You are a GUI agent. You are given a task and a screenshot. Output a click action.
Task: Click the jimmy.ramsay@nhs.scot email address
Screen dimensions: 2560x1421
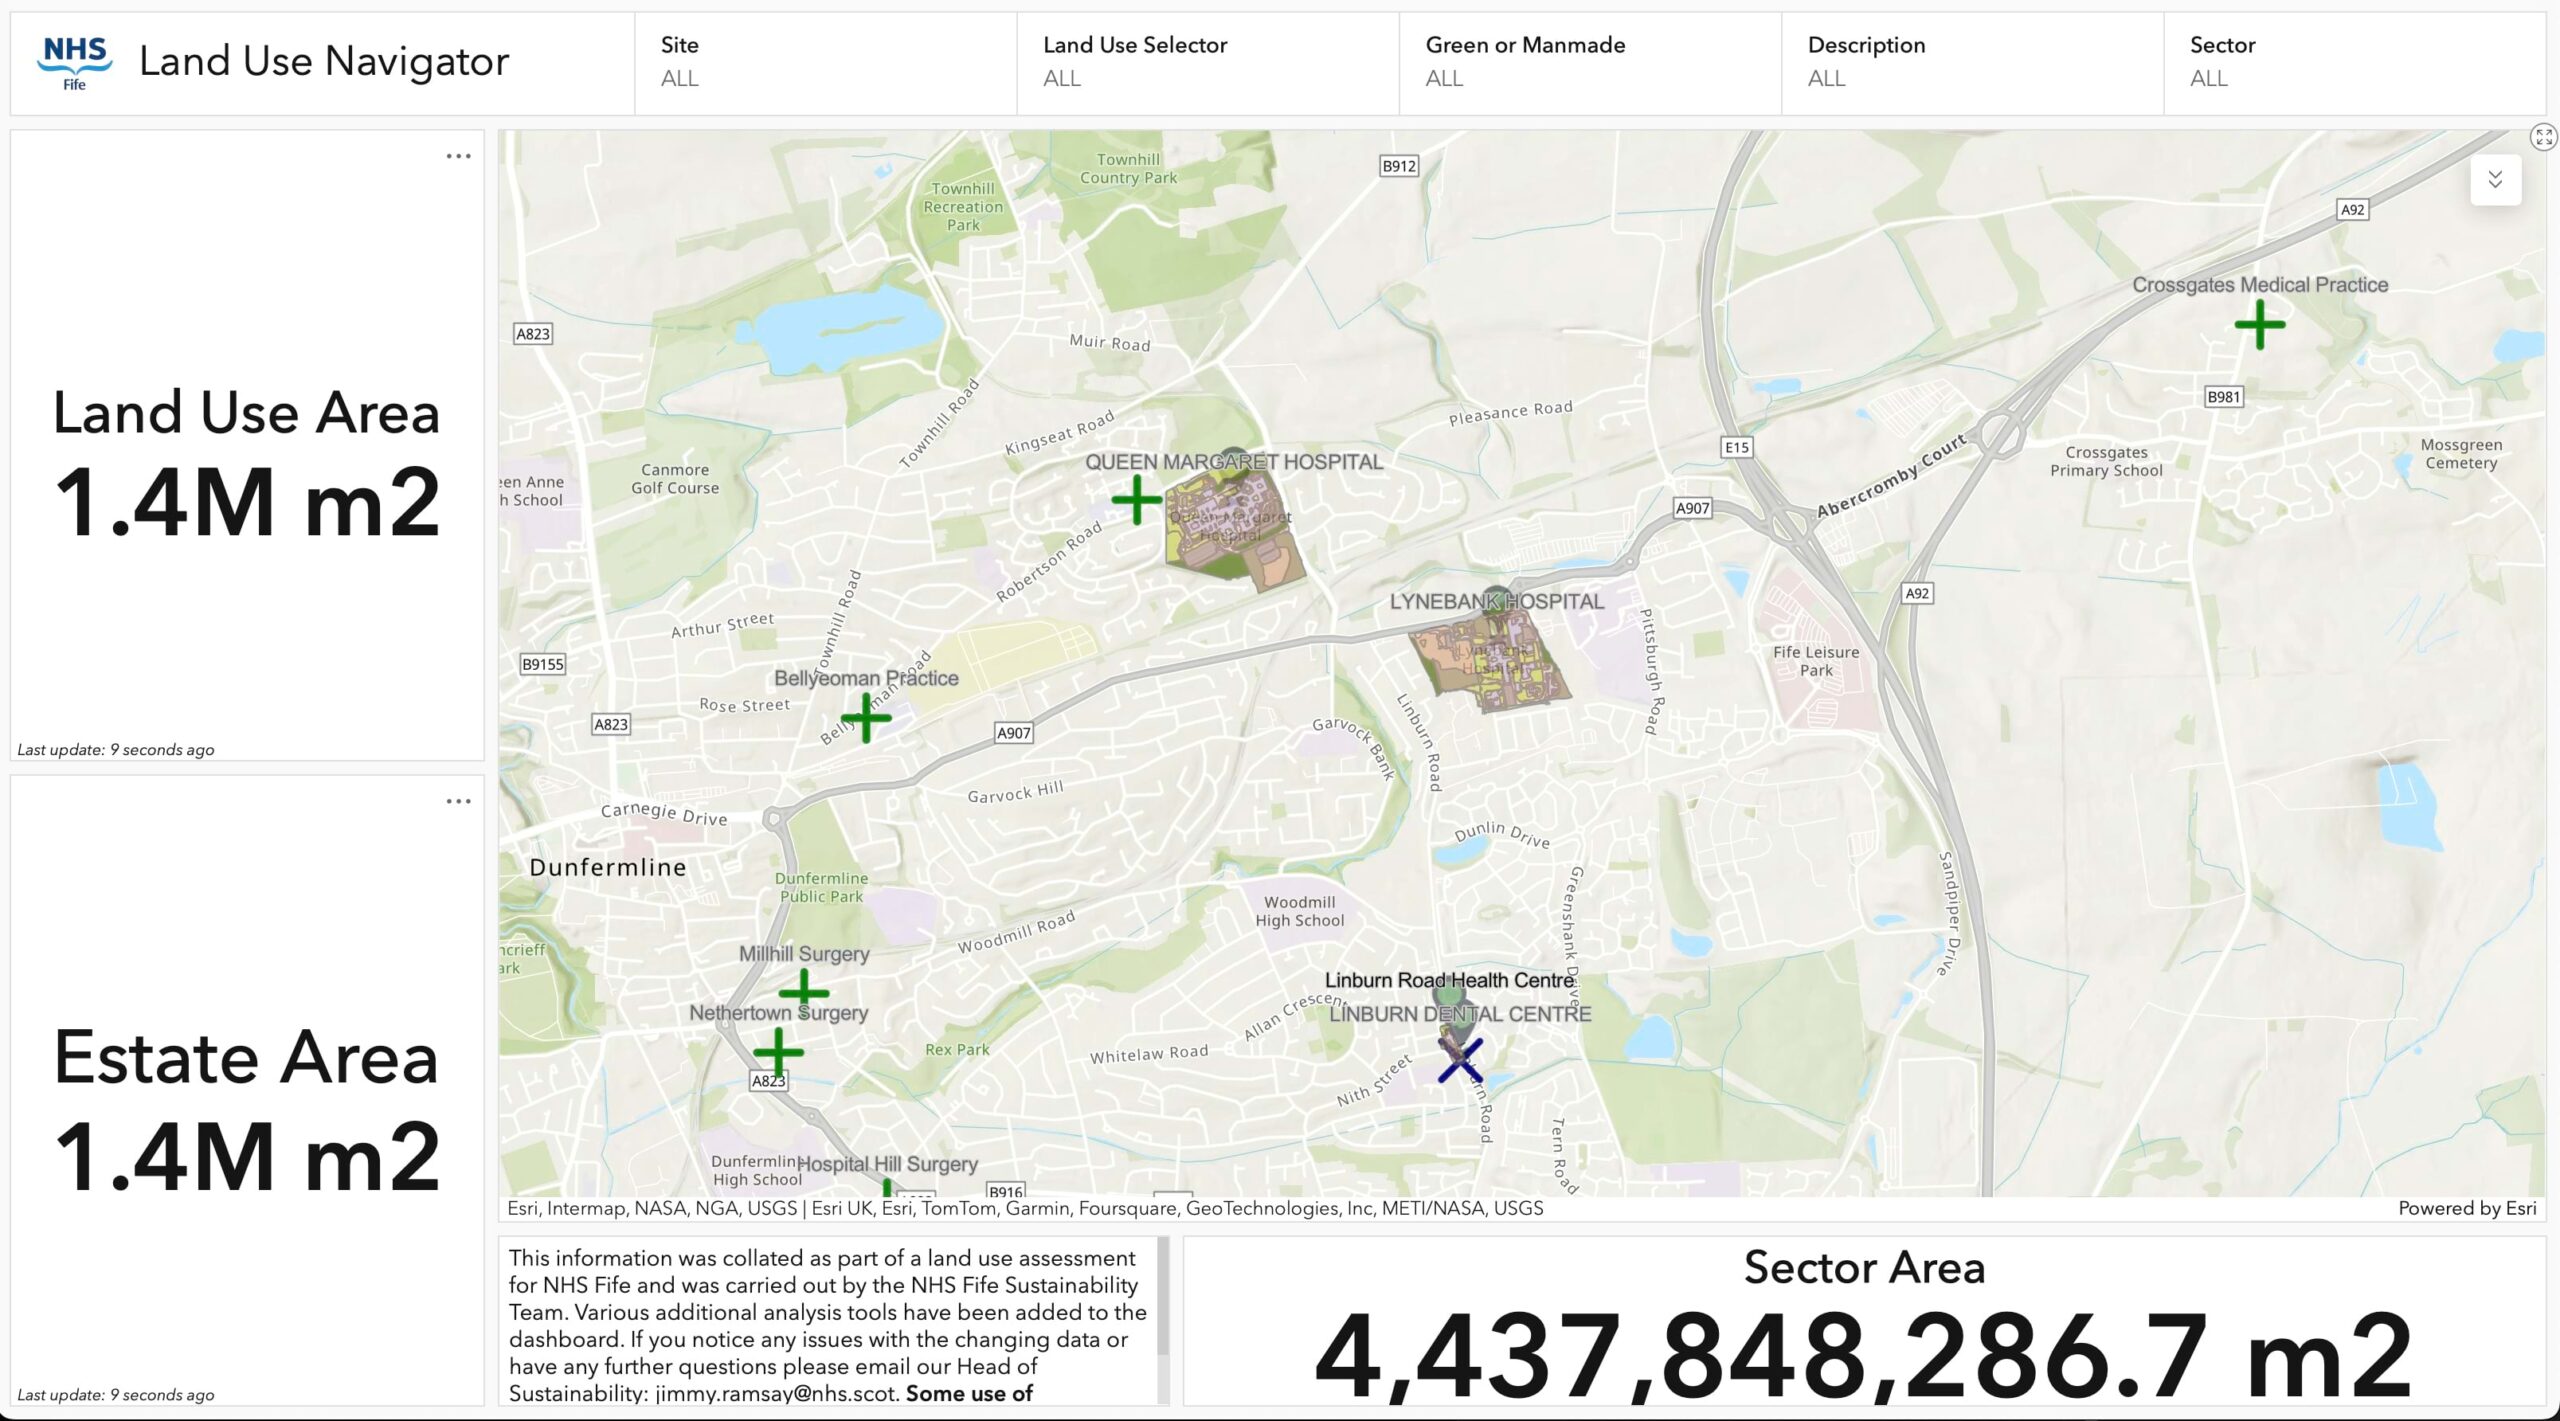(x=776, y=1393)
